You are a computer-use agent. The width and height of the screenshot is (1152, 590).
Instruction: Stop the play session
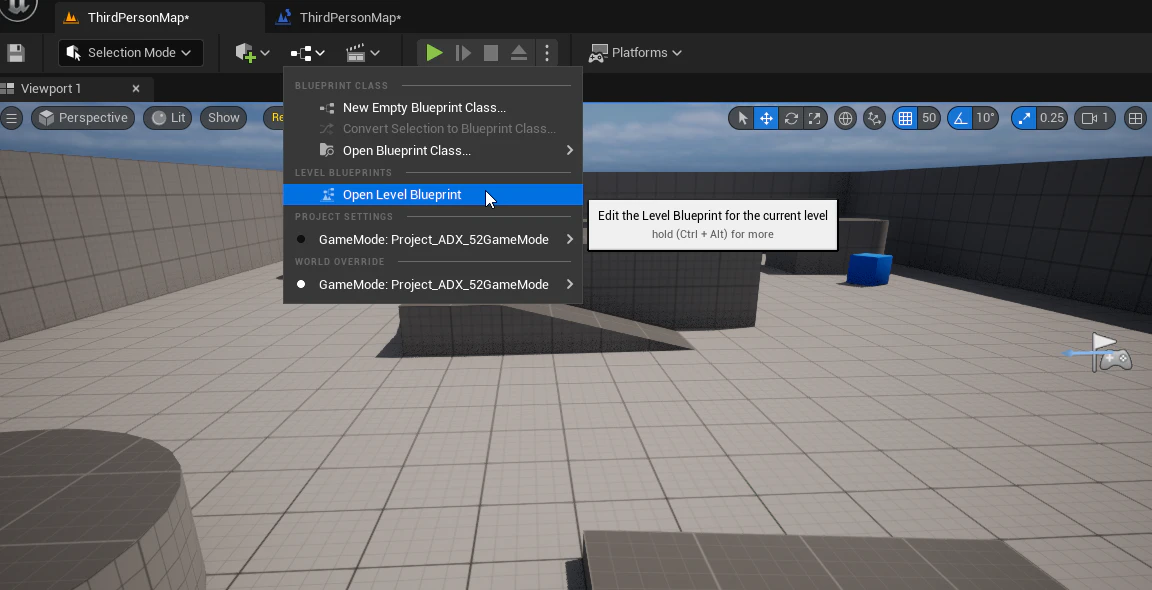tap(491, 53)
